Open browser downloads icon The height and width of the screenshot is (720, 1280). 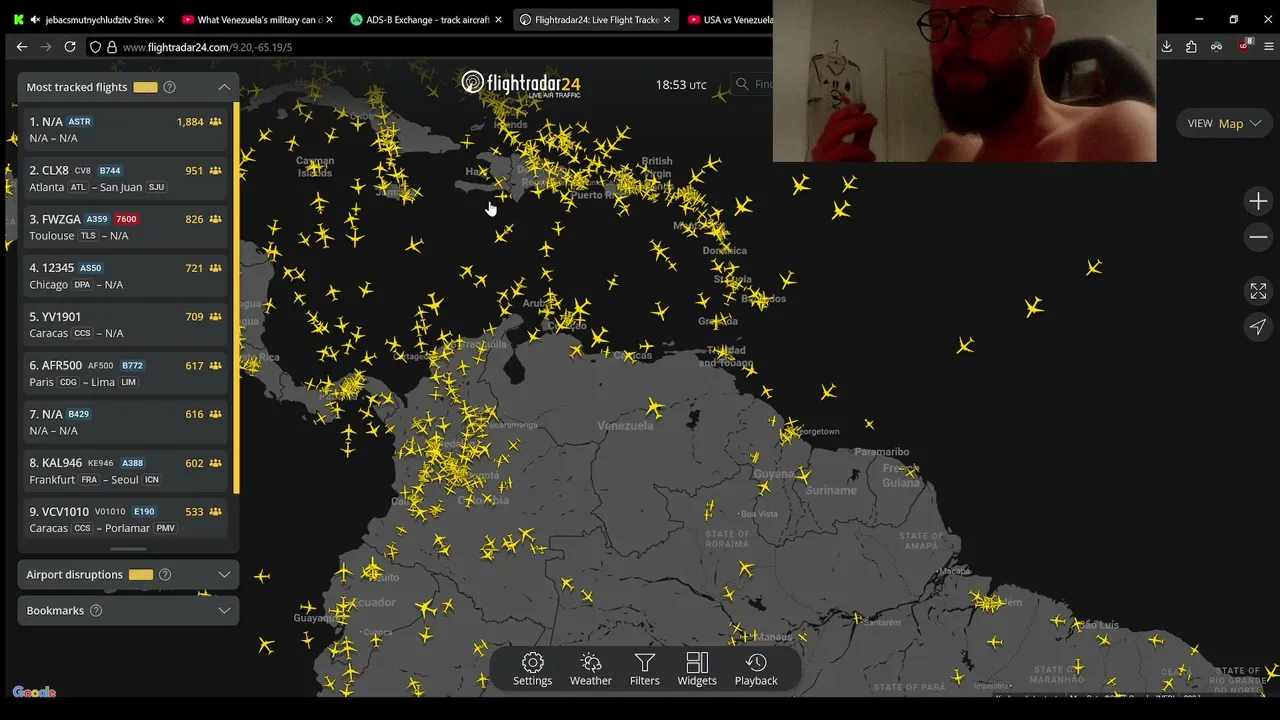point(1166,47)
